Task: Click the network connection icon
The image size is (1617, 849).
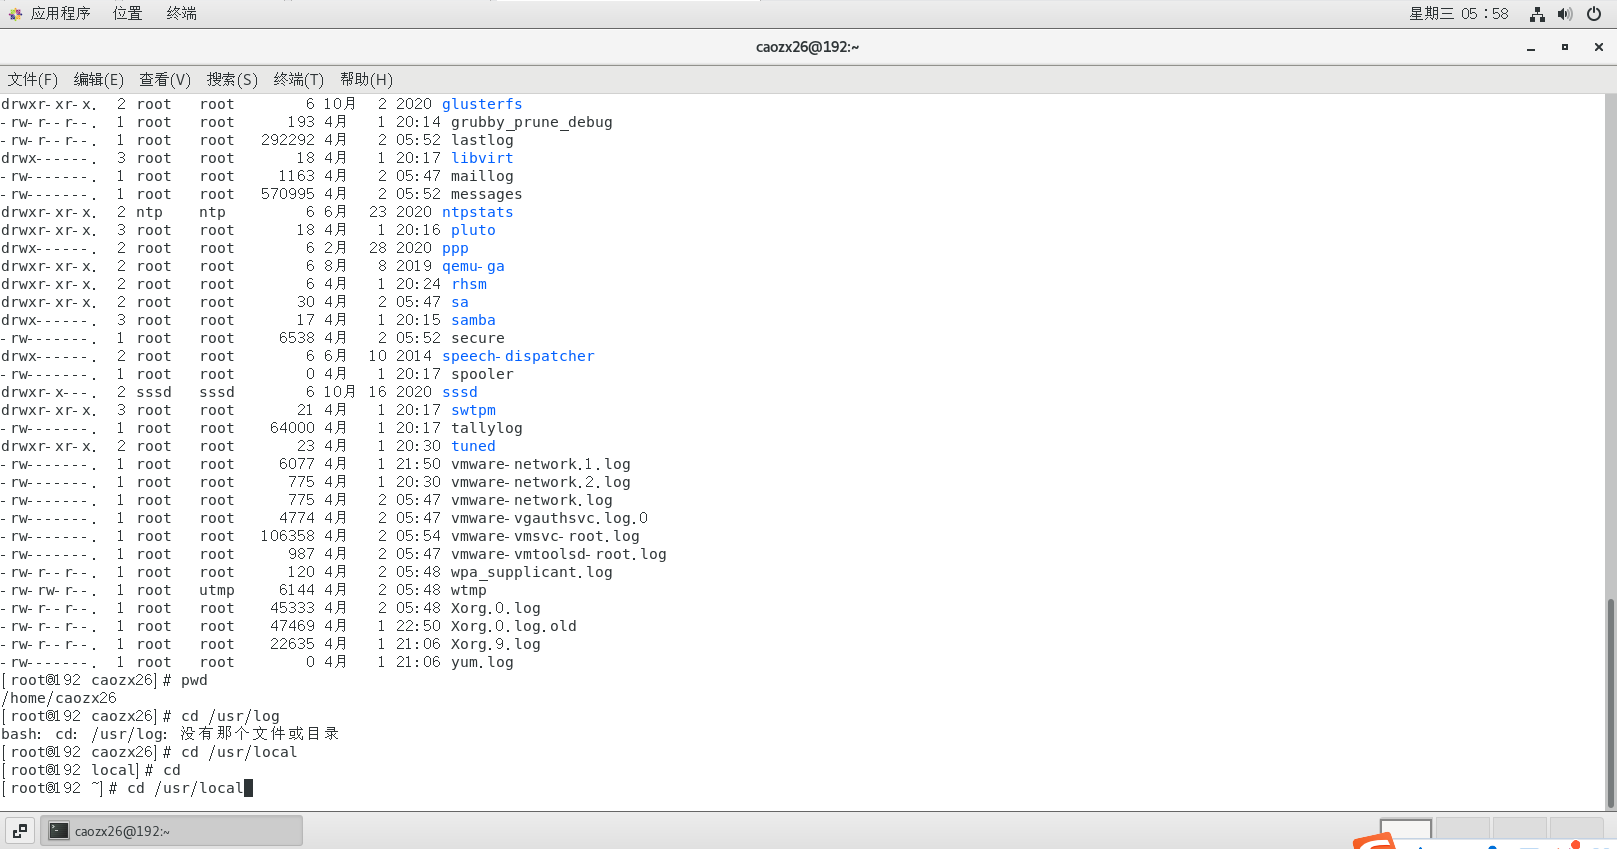Action: [x=1537, y=14]
